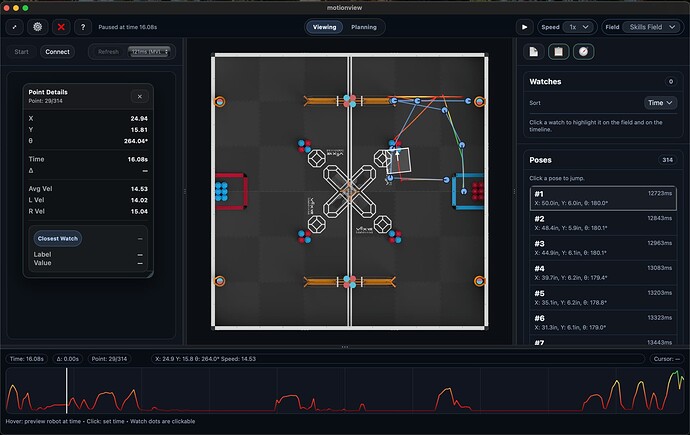This screenshot has width=690, height=435.
Task: Click the Cursor status readout
Action: click(667, 359)
